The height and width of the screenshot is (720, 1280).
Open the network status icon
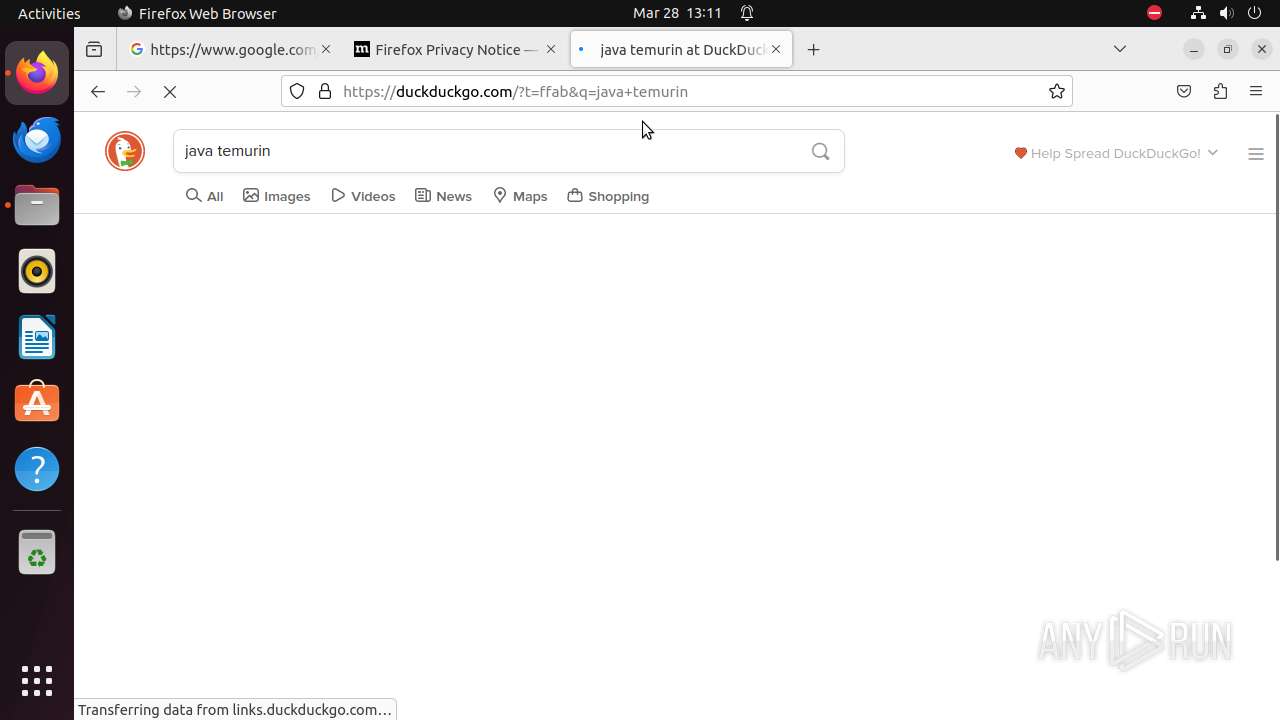tap(1198, 13)
